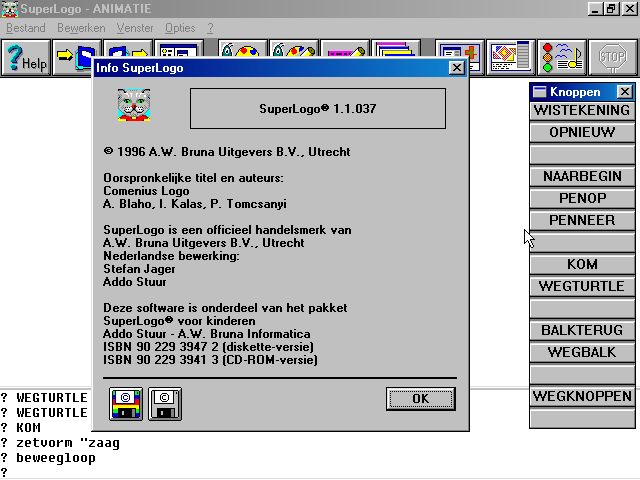Click the diskette-versie ISBN line
Viewport: 640px width, 480px height.
point(208,347)
